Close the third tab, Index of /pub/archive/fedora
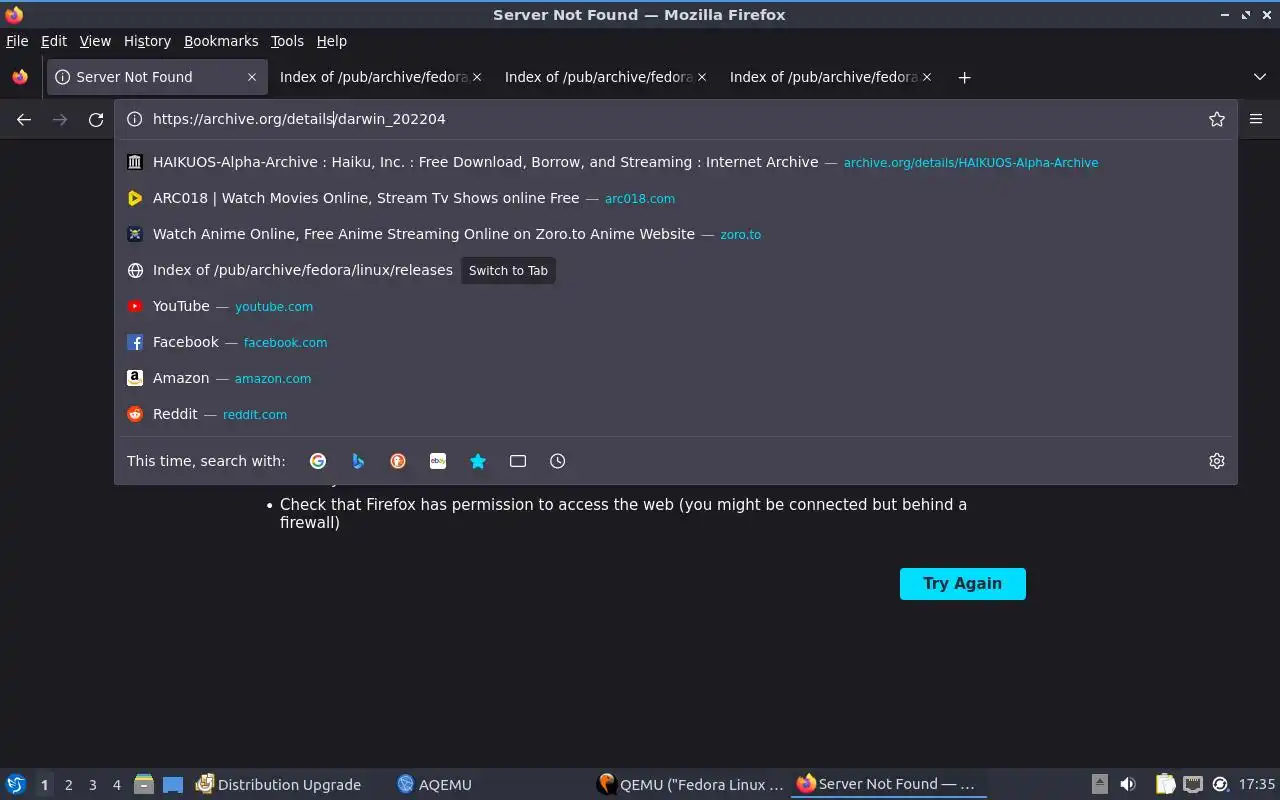Image resolution: width=1280 pixels, height=800 pixels. click(702, 77)
